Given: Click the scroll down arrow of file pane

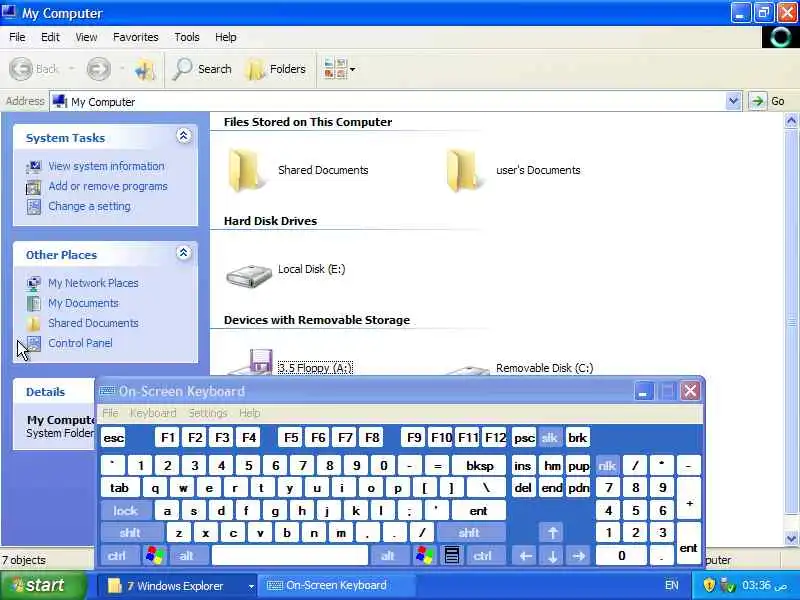Looking at the screenshot, I should tap(791, 538).
